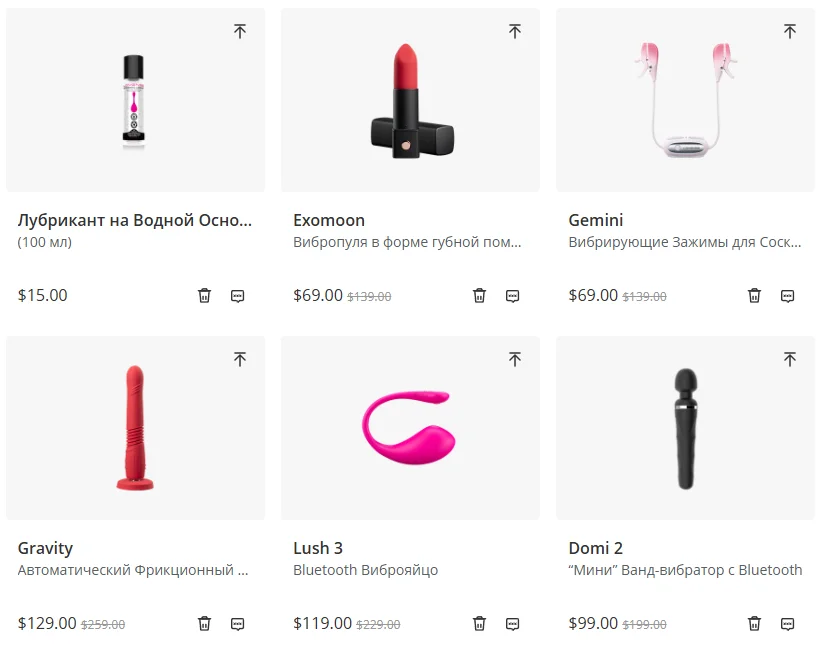Delete Gemini using trash icon

(x=754, y=296)
